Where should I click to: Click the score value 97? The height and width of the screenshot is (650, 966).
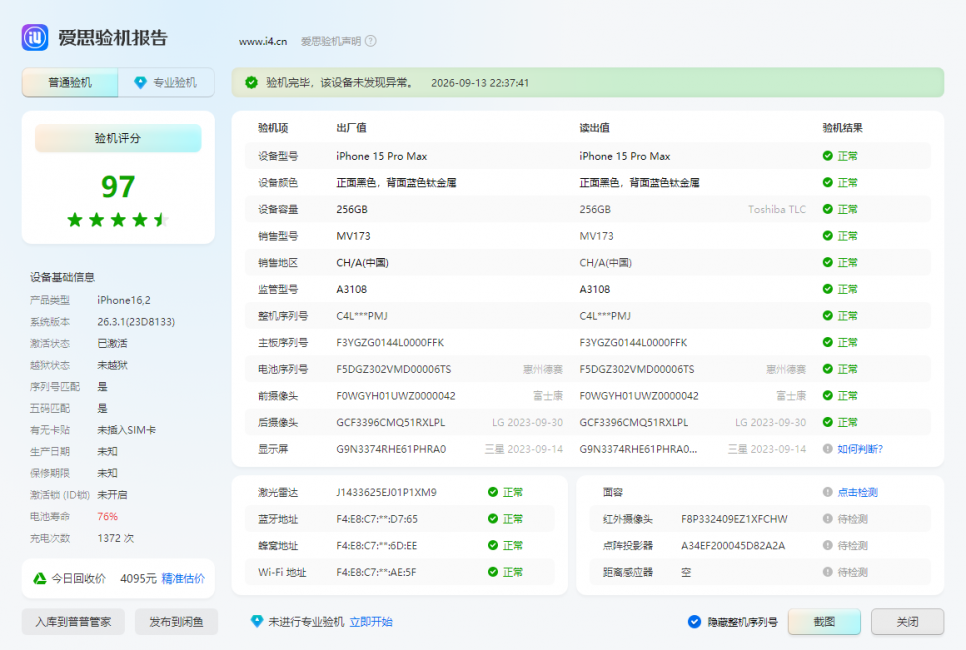click(x=118, y=187)
